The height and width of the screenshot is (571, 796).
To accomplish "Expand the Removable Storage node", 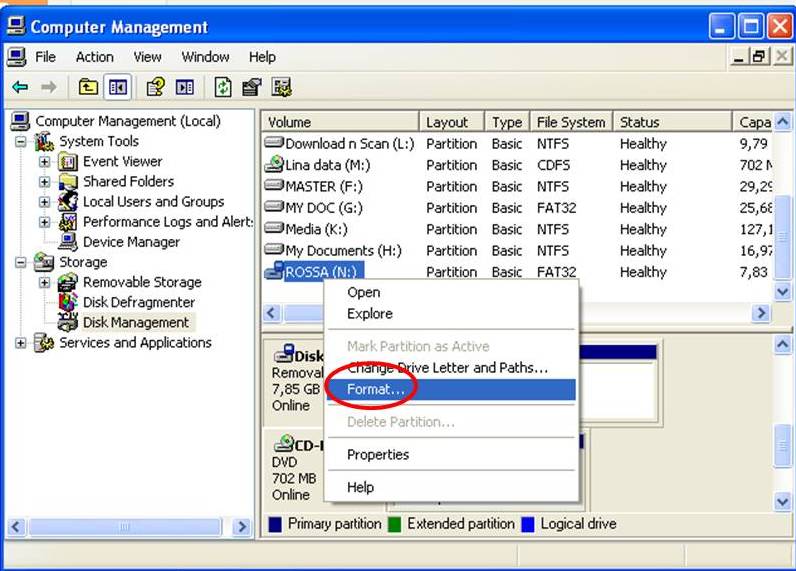I will tap(45, 282).
